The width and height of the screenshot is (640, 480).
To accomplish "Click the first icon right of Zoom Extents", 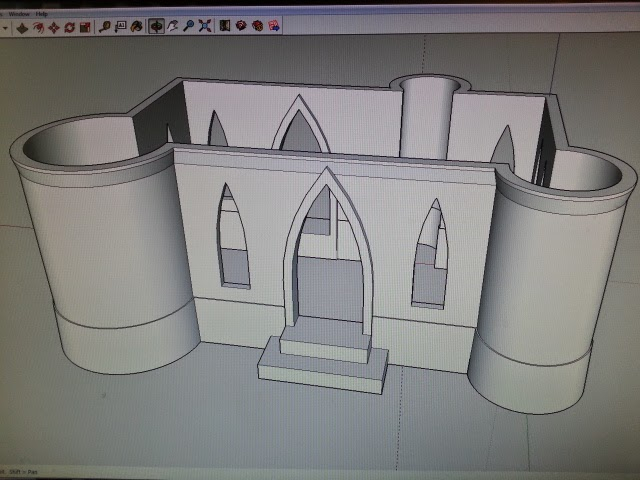I will coord(225,27).
